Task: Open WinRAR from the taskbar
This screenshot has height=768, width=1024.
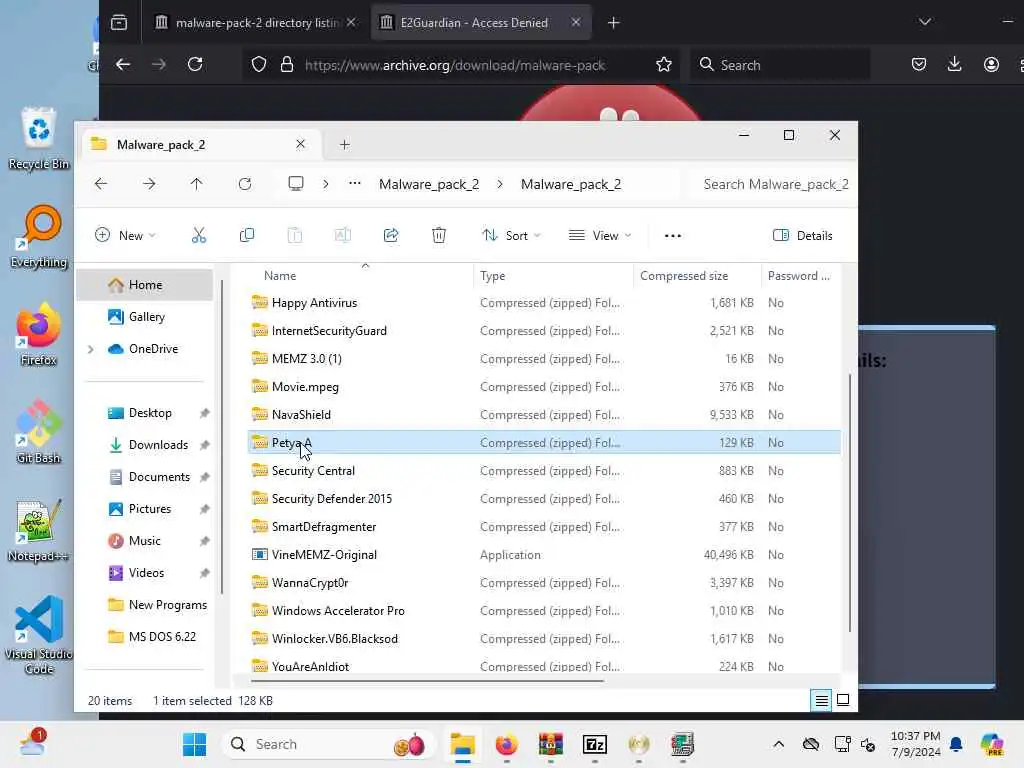Action: click(x=551, y=744)
